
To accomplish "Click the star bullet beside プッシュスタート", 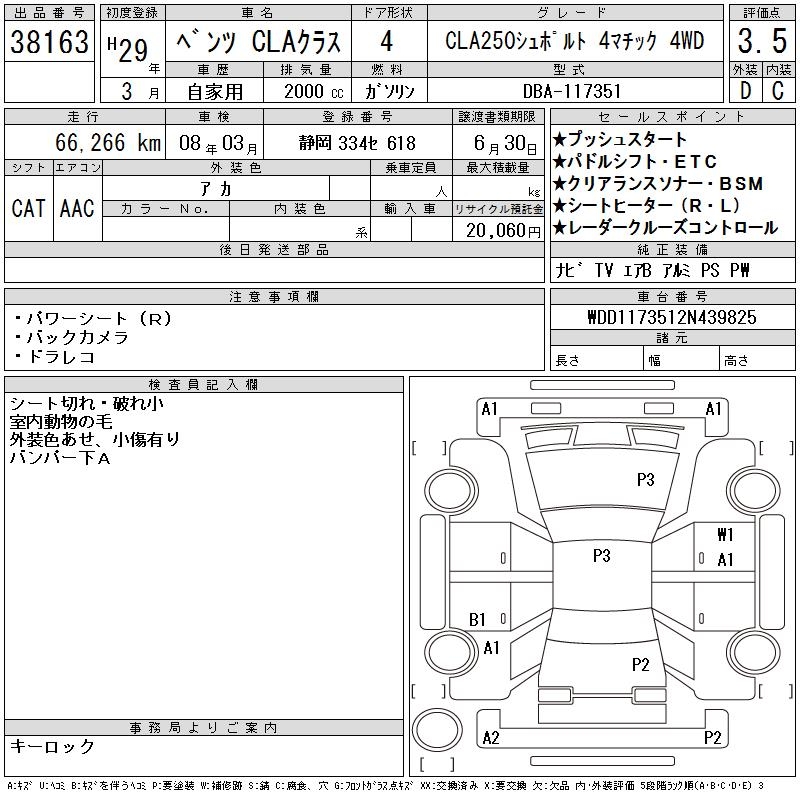I will click(x=559, y=139).
